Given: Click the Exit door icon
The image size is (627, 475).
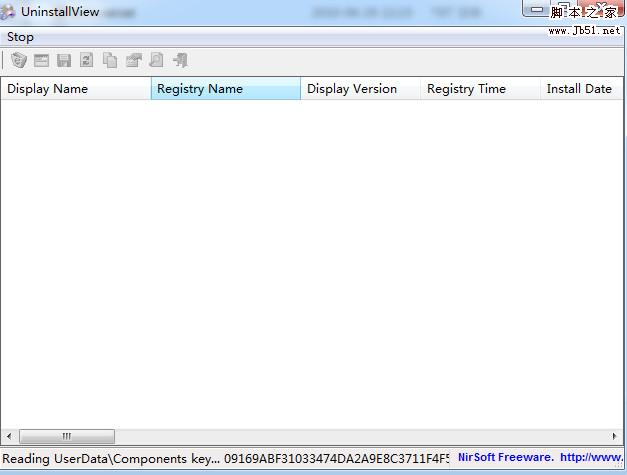Looking at the screenshot, I should click(180, 60).
